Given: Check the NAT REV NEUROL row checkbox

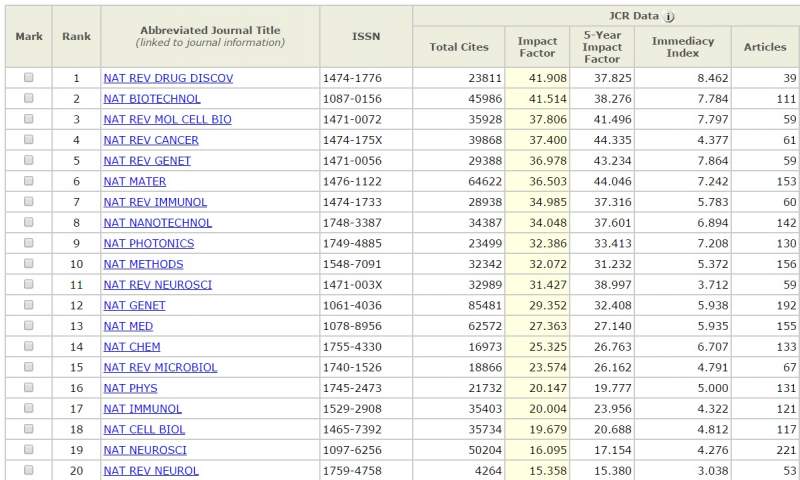Looking at the screenshot, I should click(29, 470).
